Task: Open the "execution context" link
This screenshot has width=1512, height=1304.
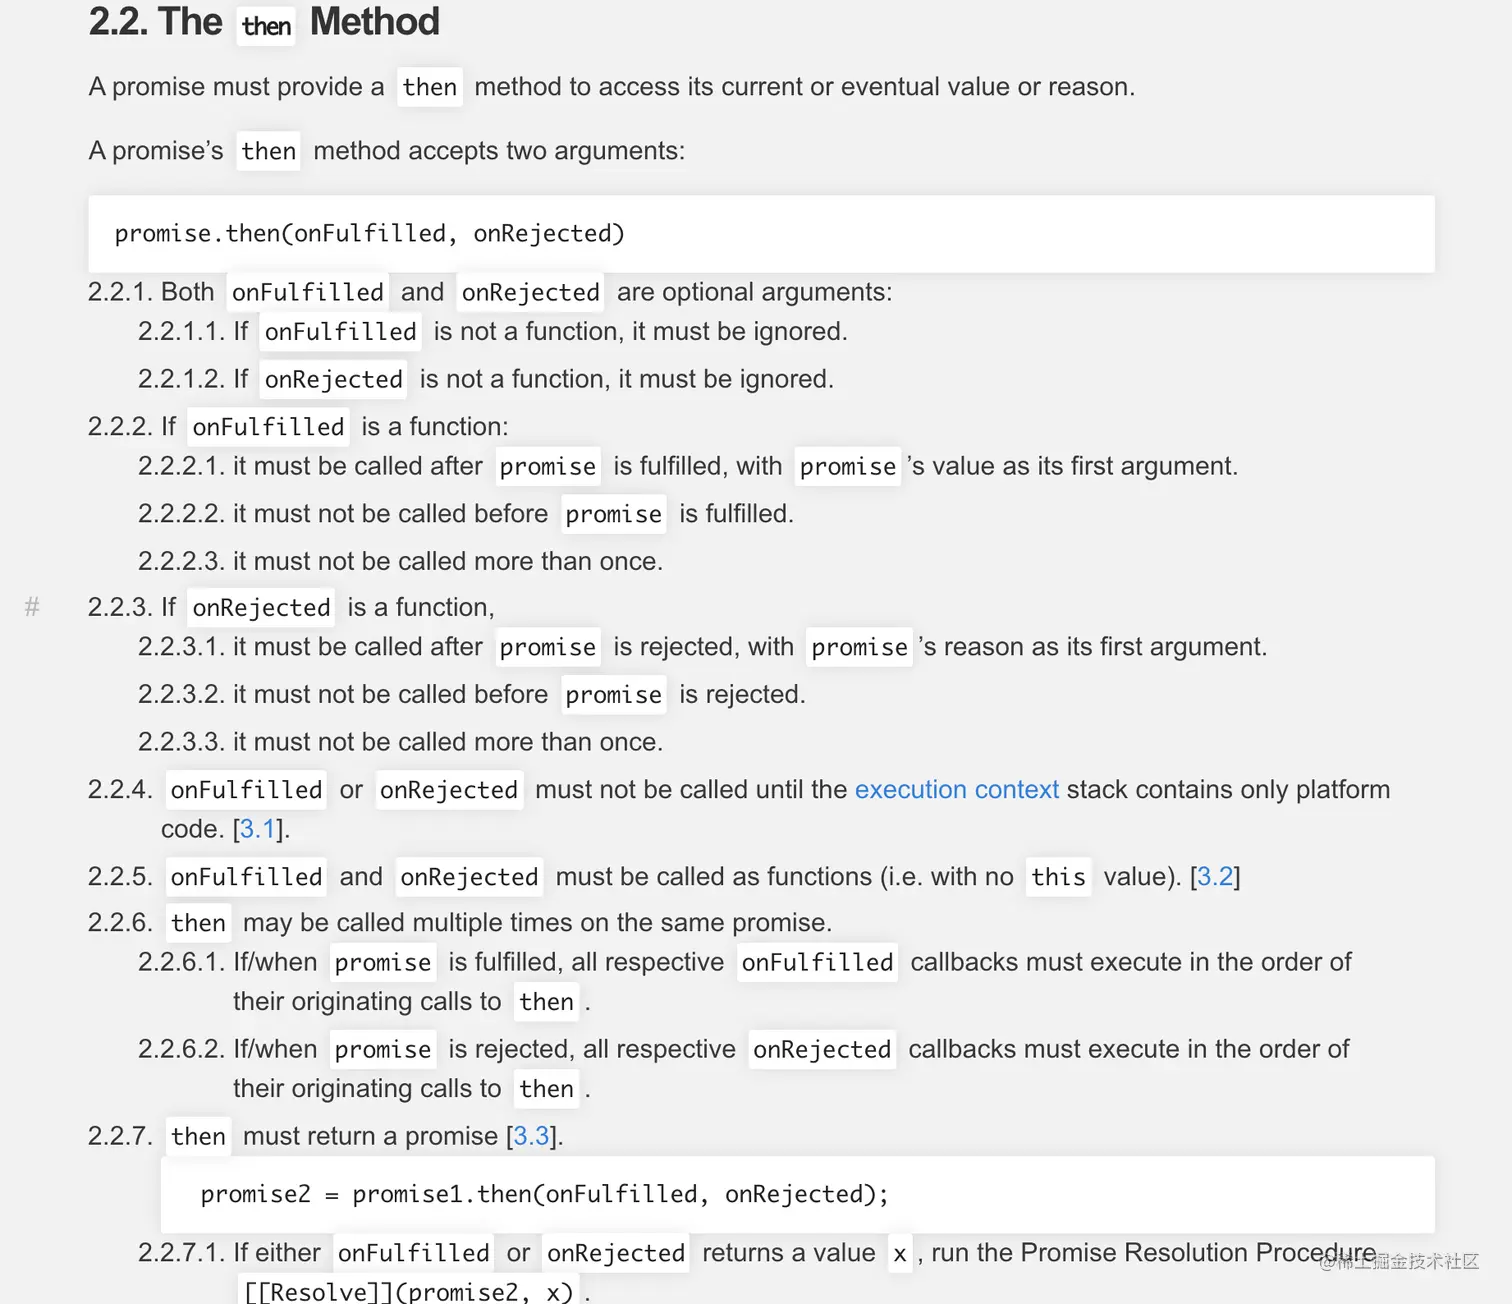Action: 956,790
